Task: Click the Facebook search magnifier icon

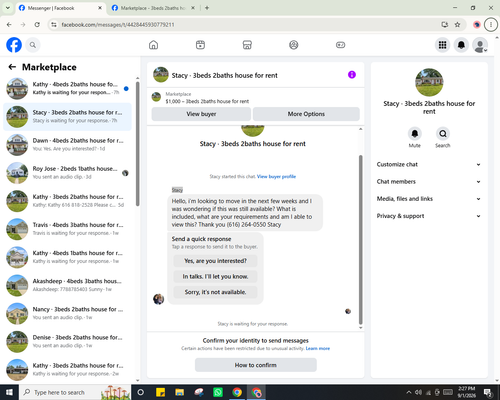Action: pyautogui.click(x=33, y=45)
